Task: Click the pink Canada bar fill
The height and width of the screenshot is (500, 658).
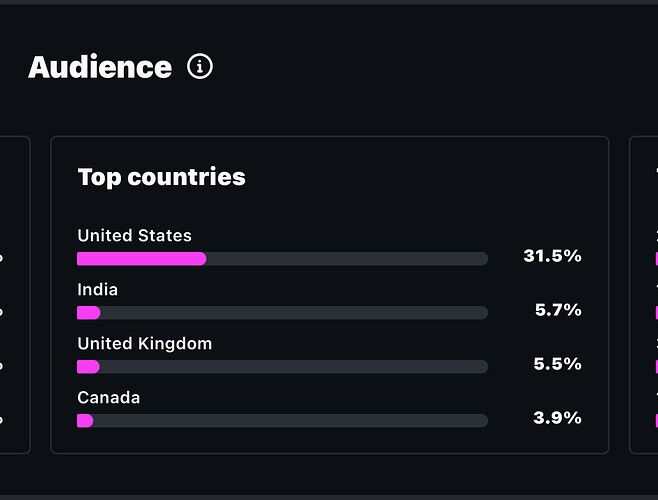Action: pyautogui.click(x=85, y=421)
